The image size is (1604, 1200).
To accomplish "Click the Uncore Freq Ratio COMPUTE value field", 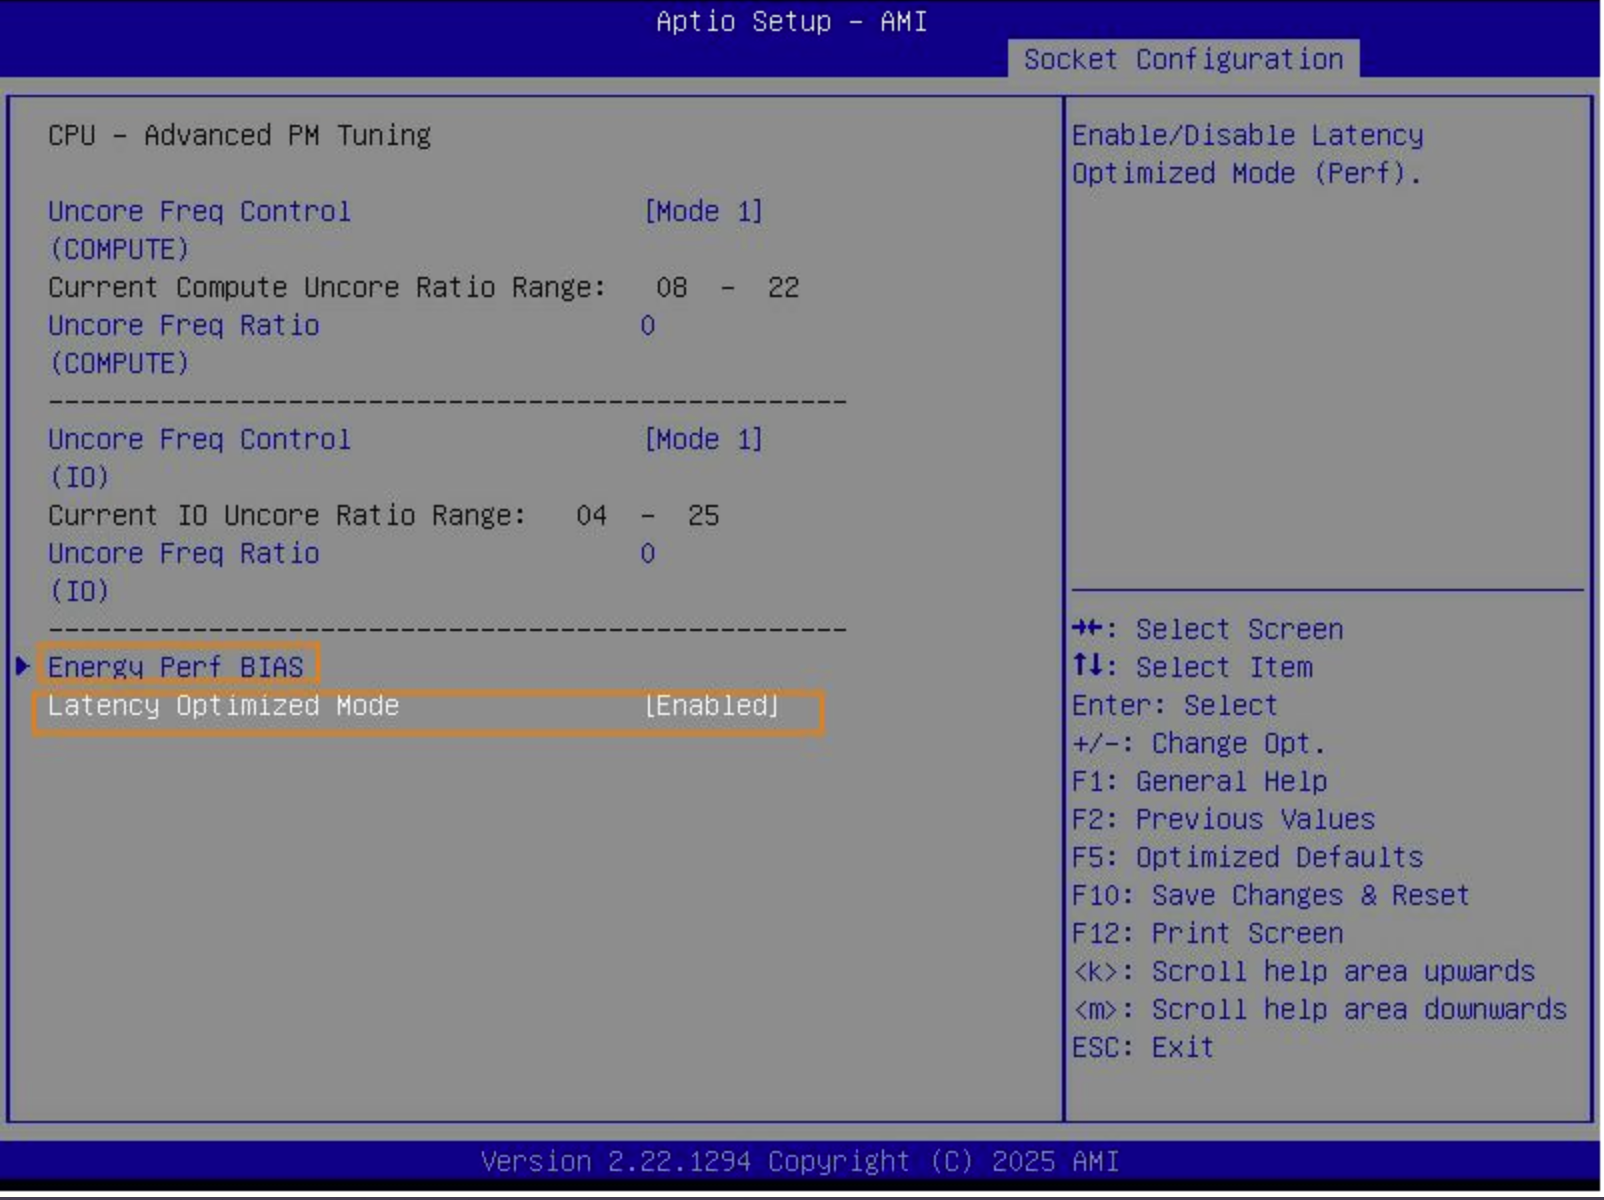I will (648, 326).
